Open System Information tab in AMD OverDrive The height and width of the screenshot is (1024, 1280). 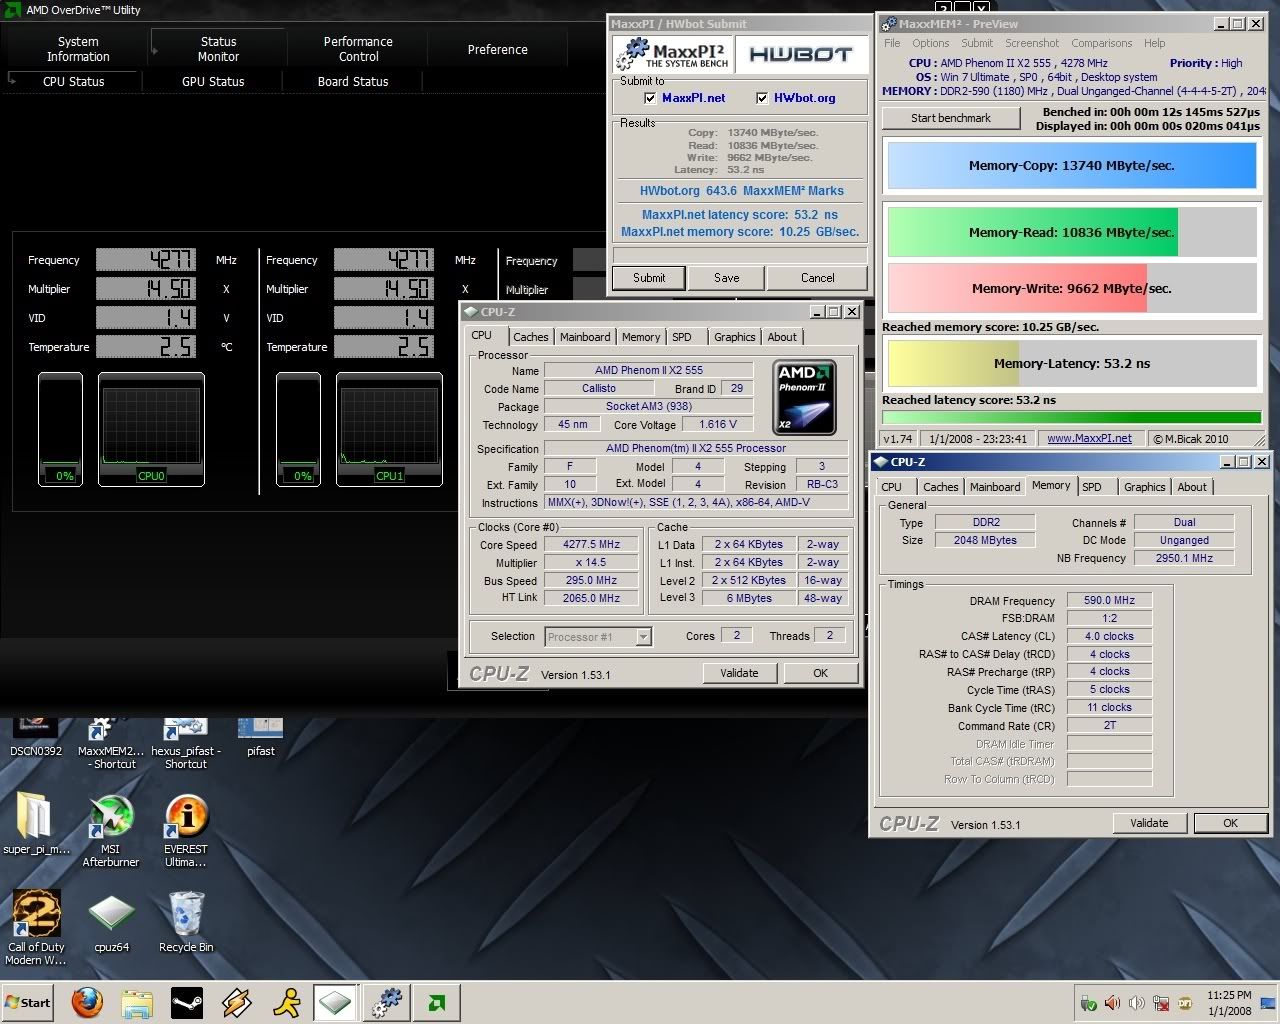coord(78,49)
